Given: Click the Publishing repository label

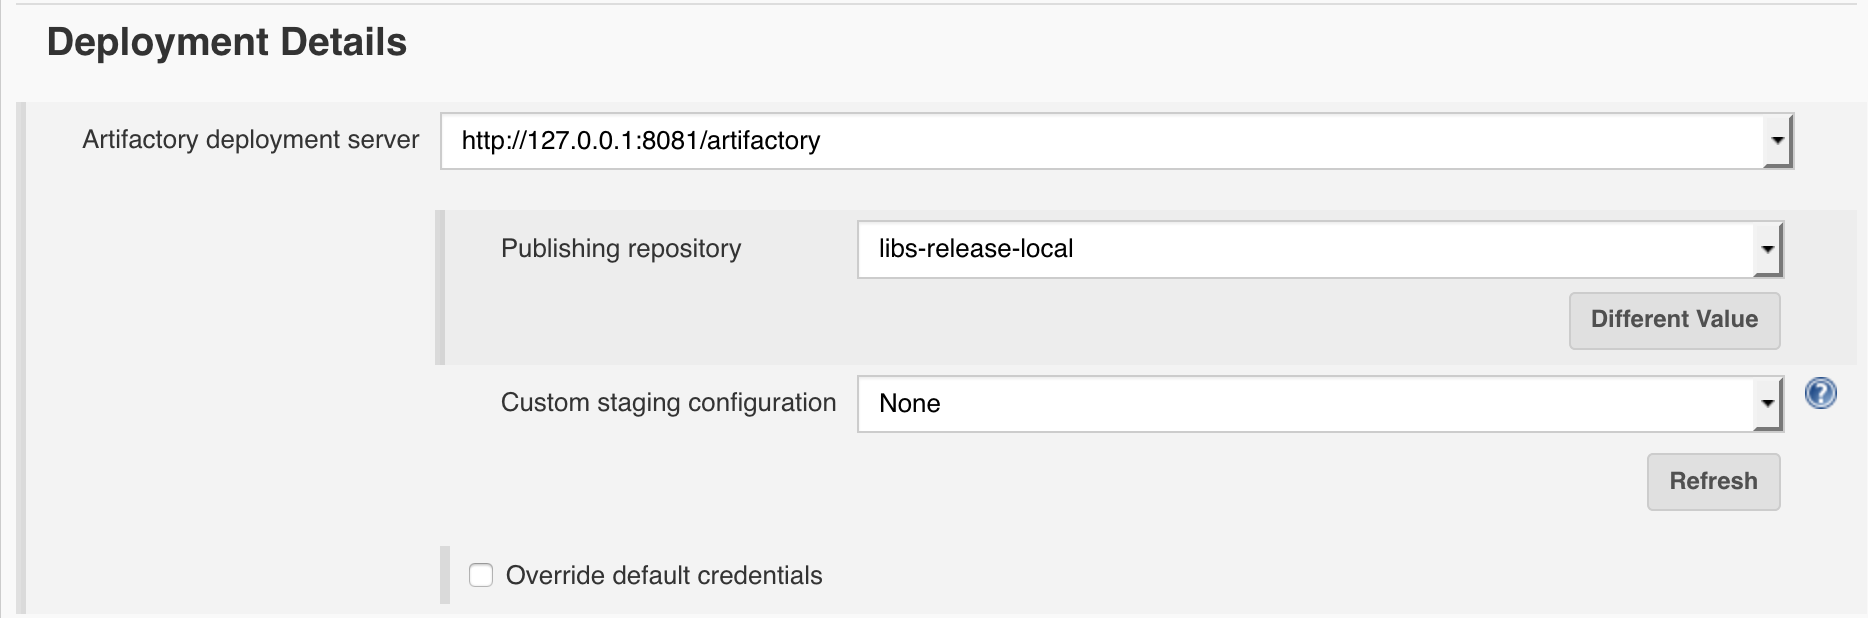Looking at the screenshot, I should click(x=621, y=248).
